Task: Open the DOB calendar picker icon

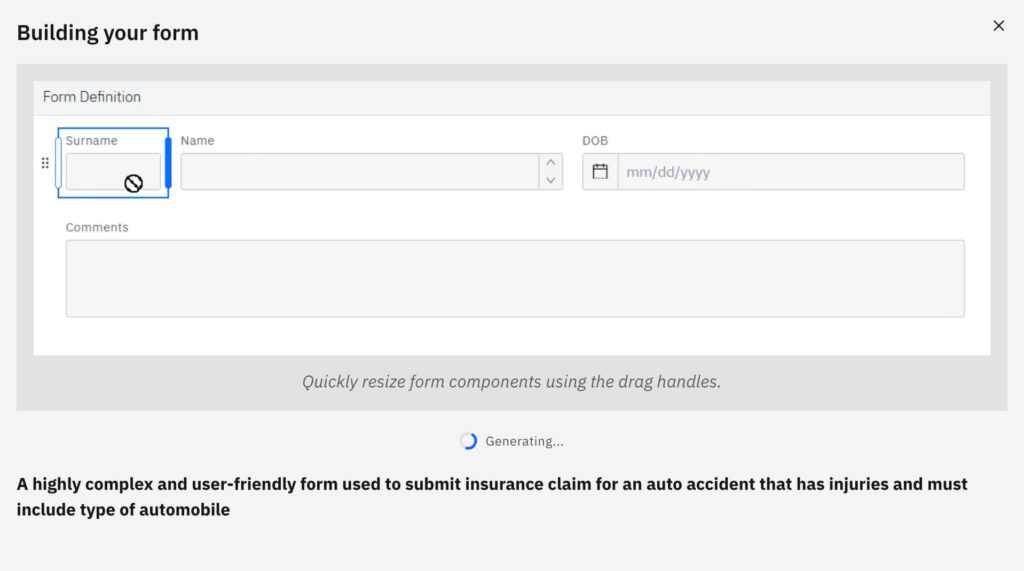Action: (600, 172)
